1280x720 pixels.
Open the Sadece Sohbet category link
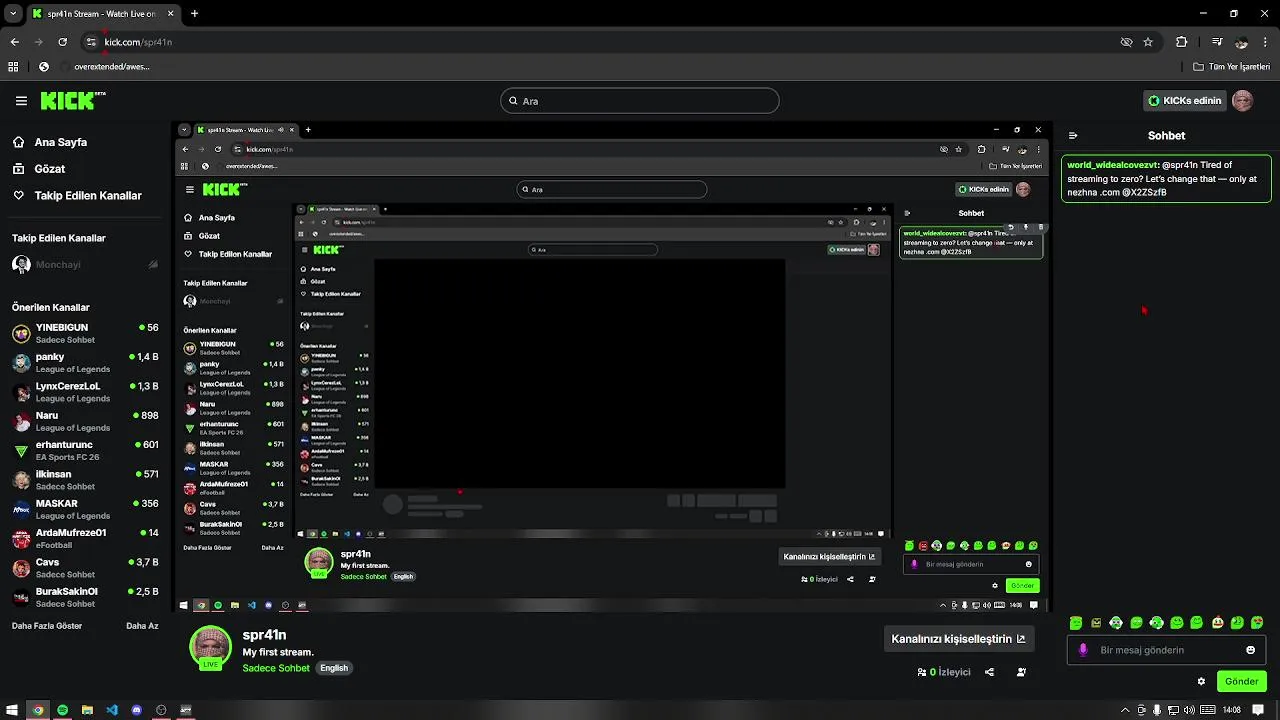276,668
